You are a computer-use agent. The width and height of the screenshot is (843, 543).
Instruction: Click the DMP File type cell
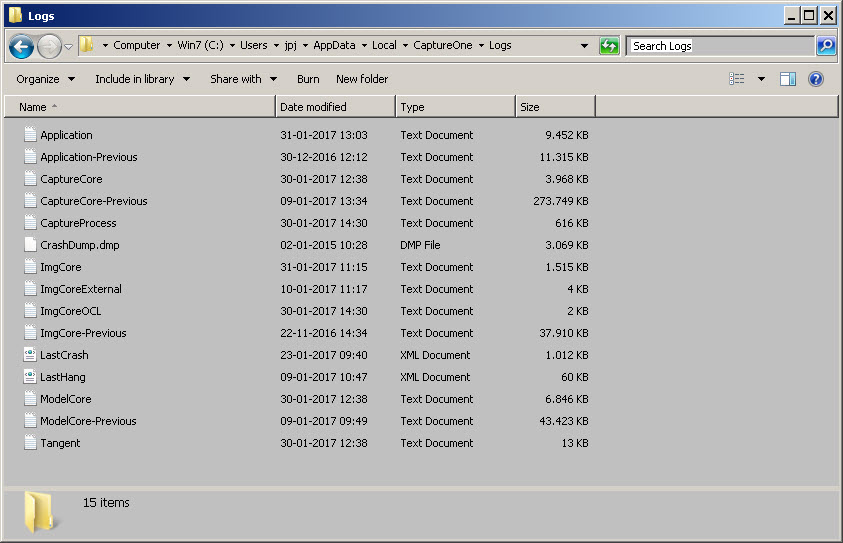click(x=420, y=245)
